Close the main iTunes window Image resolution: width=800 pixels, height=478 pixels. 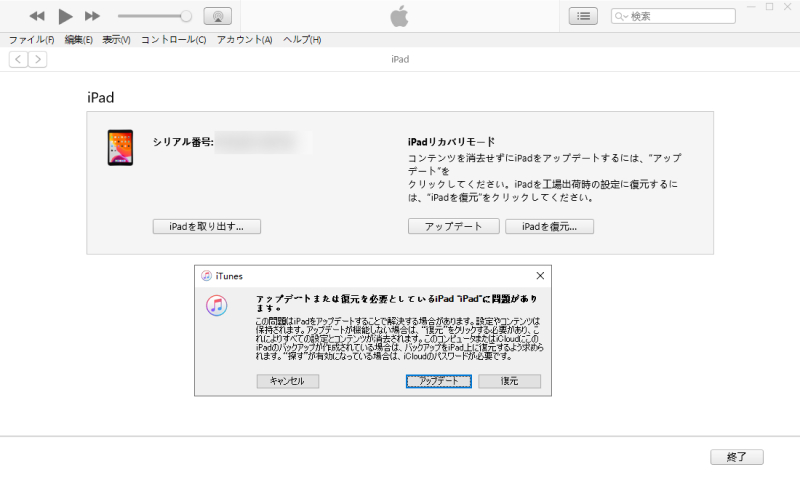(x=787, y=7)
